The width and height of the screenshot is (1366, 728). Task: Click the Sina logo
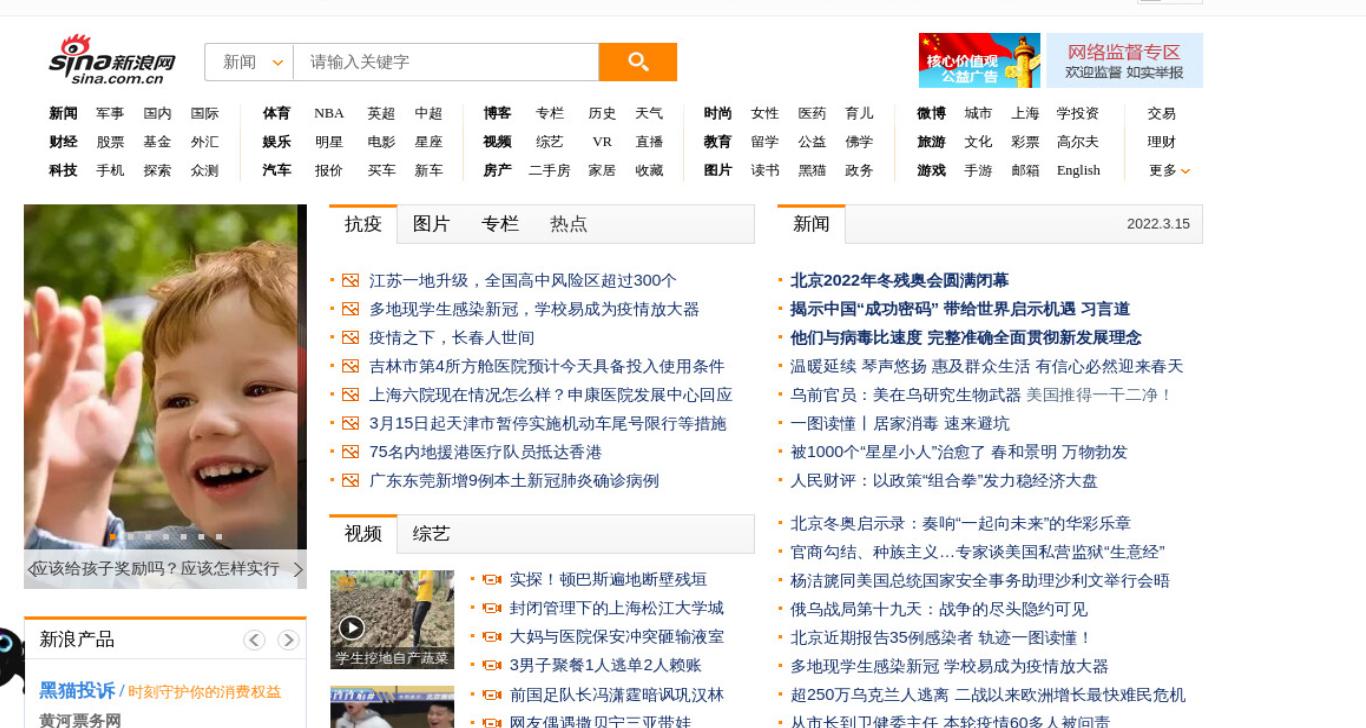112,60
